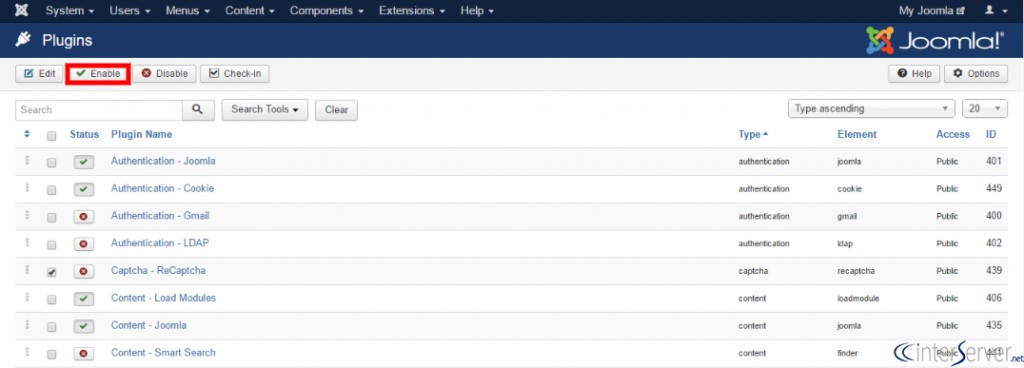The width and height of the screenshot is (1024, 368).
Task: Click the status icon for Content - Smart Search
Action: pyautogui.click(x=84, y=353)
